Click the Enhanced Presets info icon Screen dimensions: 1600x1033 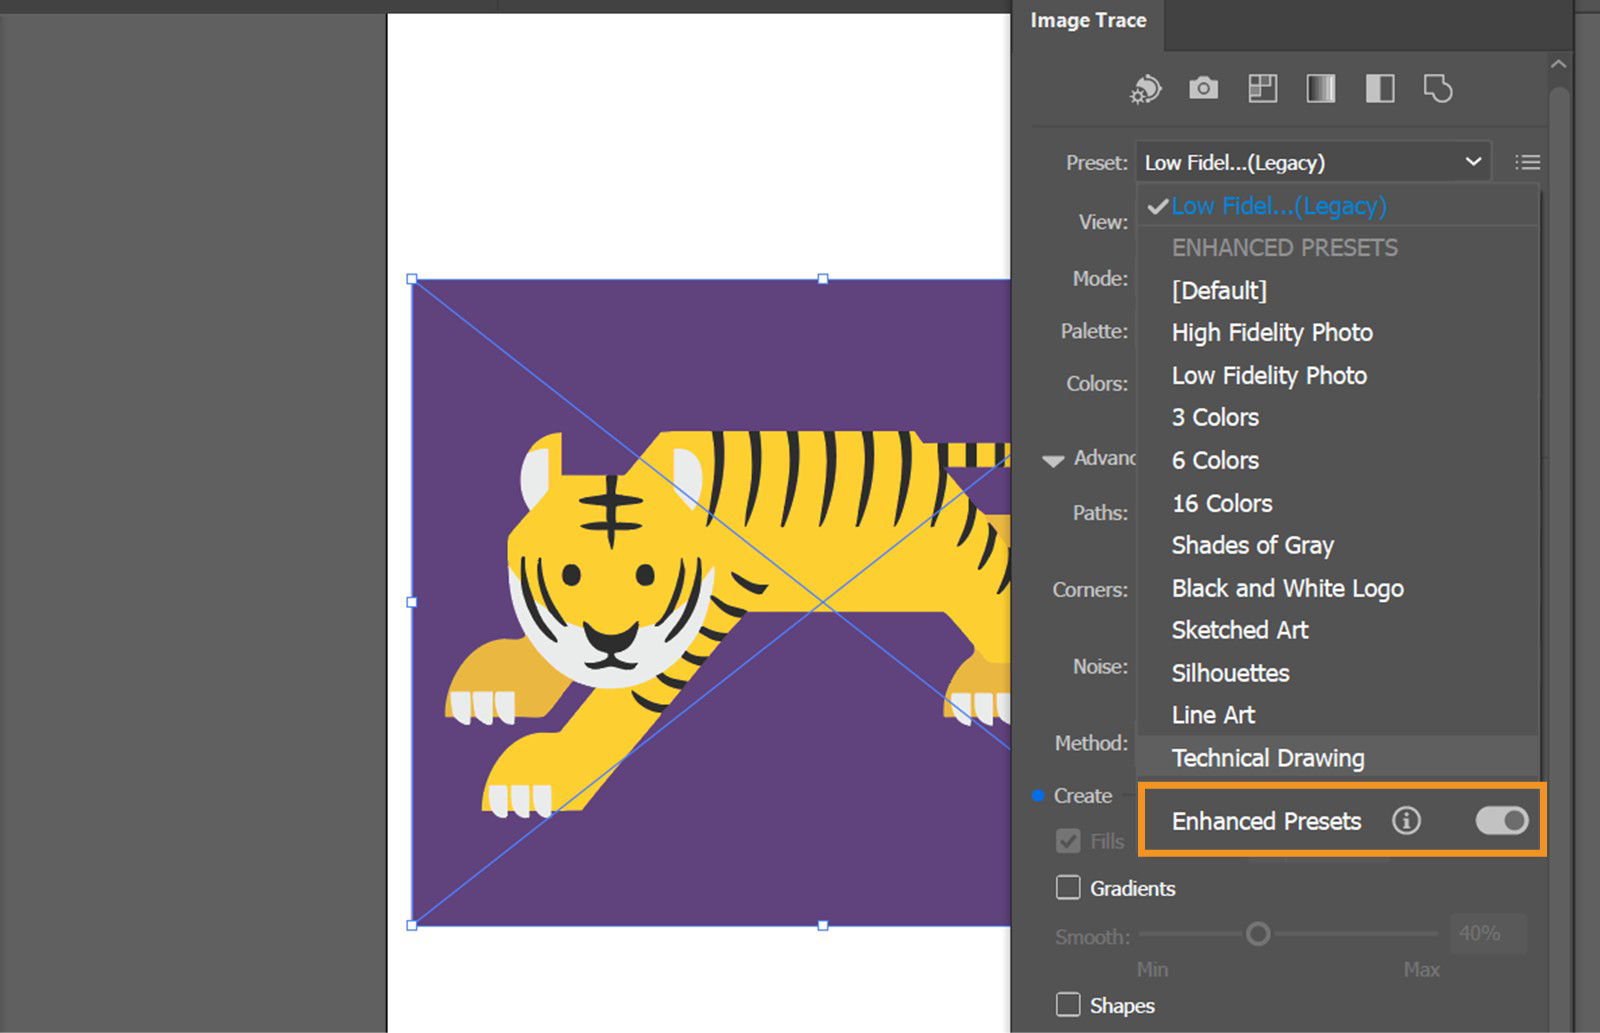[x=1407, y=820]
